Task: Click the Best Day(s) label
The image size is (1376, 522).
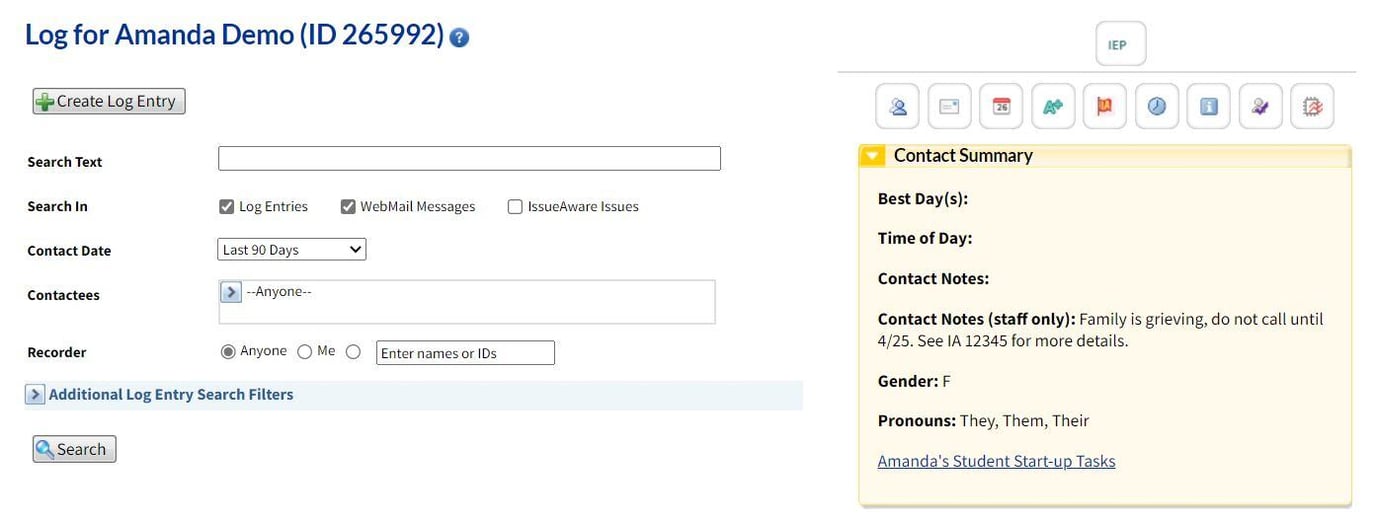Action: point(923,199)
